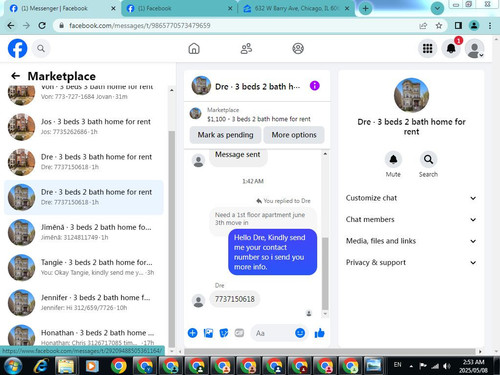Expand the Privacy & support section
Viewport: 500px width, 375px height.
(411, 262)
